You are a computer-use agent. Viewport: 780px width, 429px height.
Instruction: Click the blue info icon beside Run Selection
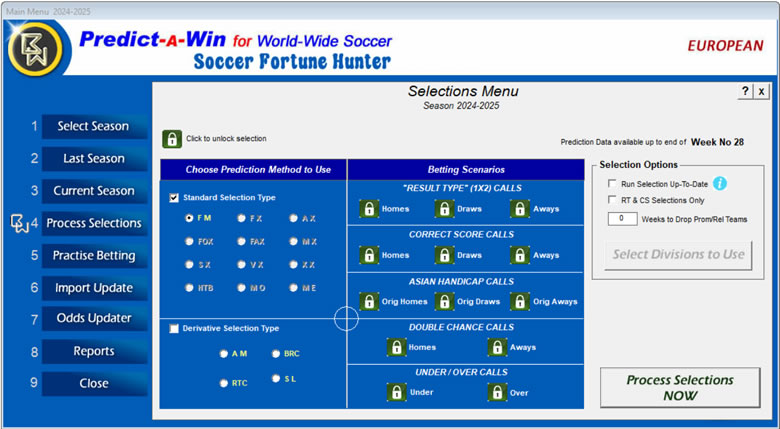(720, 184)
